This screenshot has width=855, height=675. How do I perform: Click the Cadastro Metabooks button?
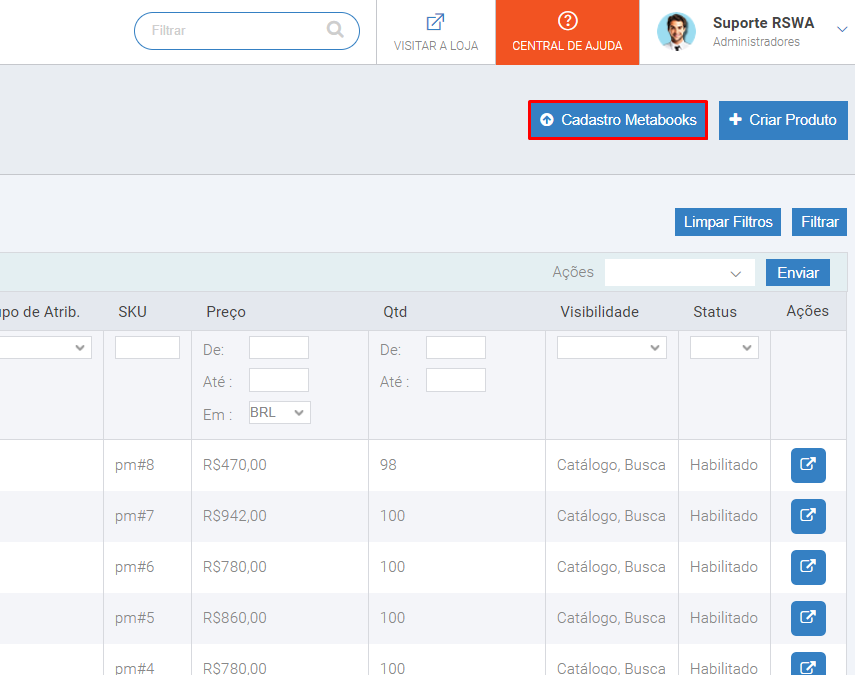(618, 120)
